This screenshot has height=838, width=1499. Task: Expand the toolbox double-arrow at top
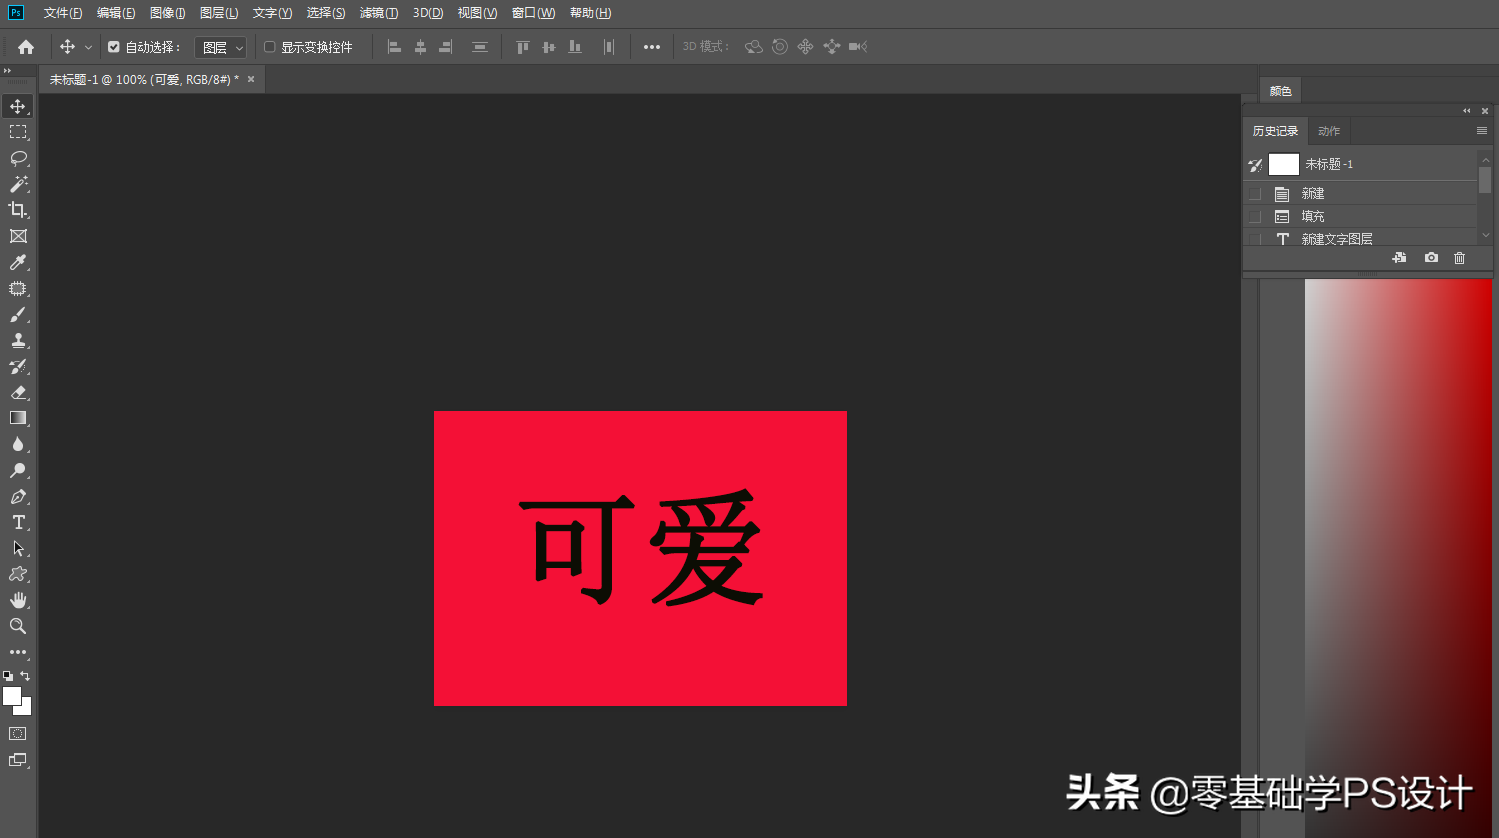click(7, 71)
